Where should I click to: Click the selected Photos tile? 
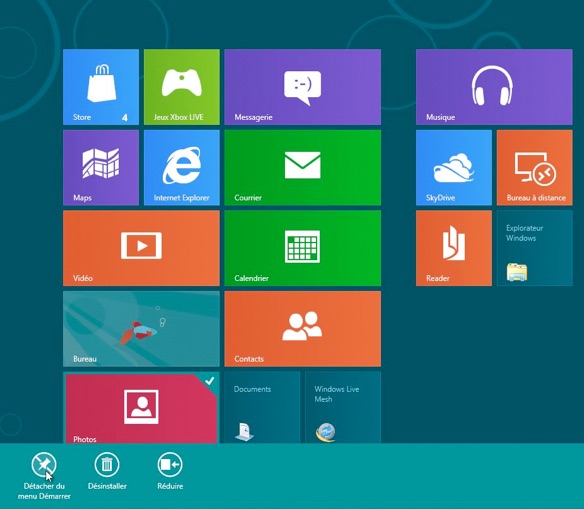[x=142, y=408]
